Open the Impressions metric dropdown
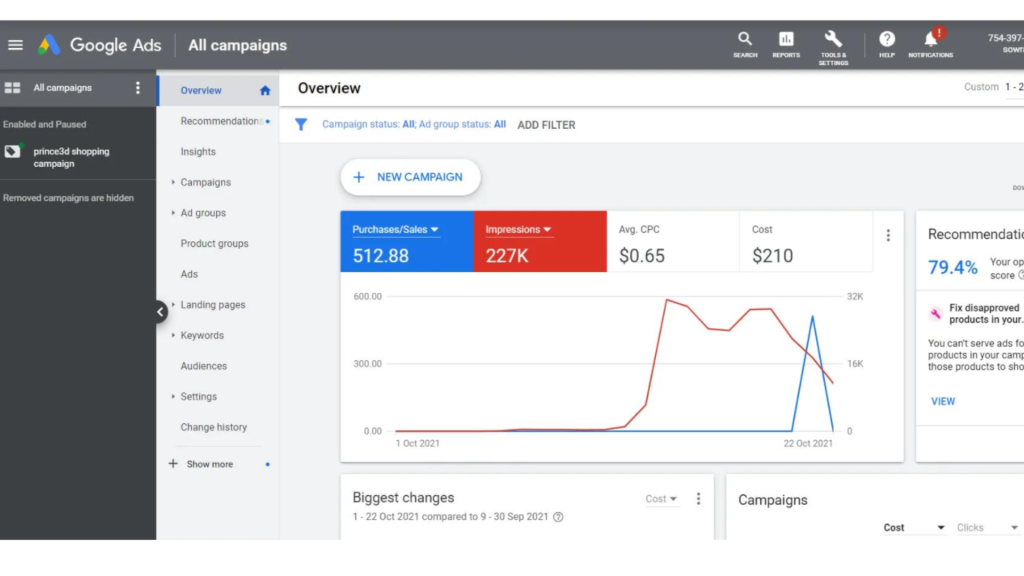 (518, 230)
